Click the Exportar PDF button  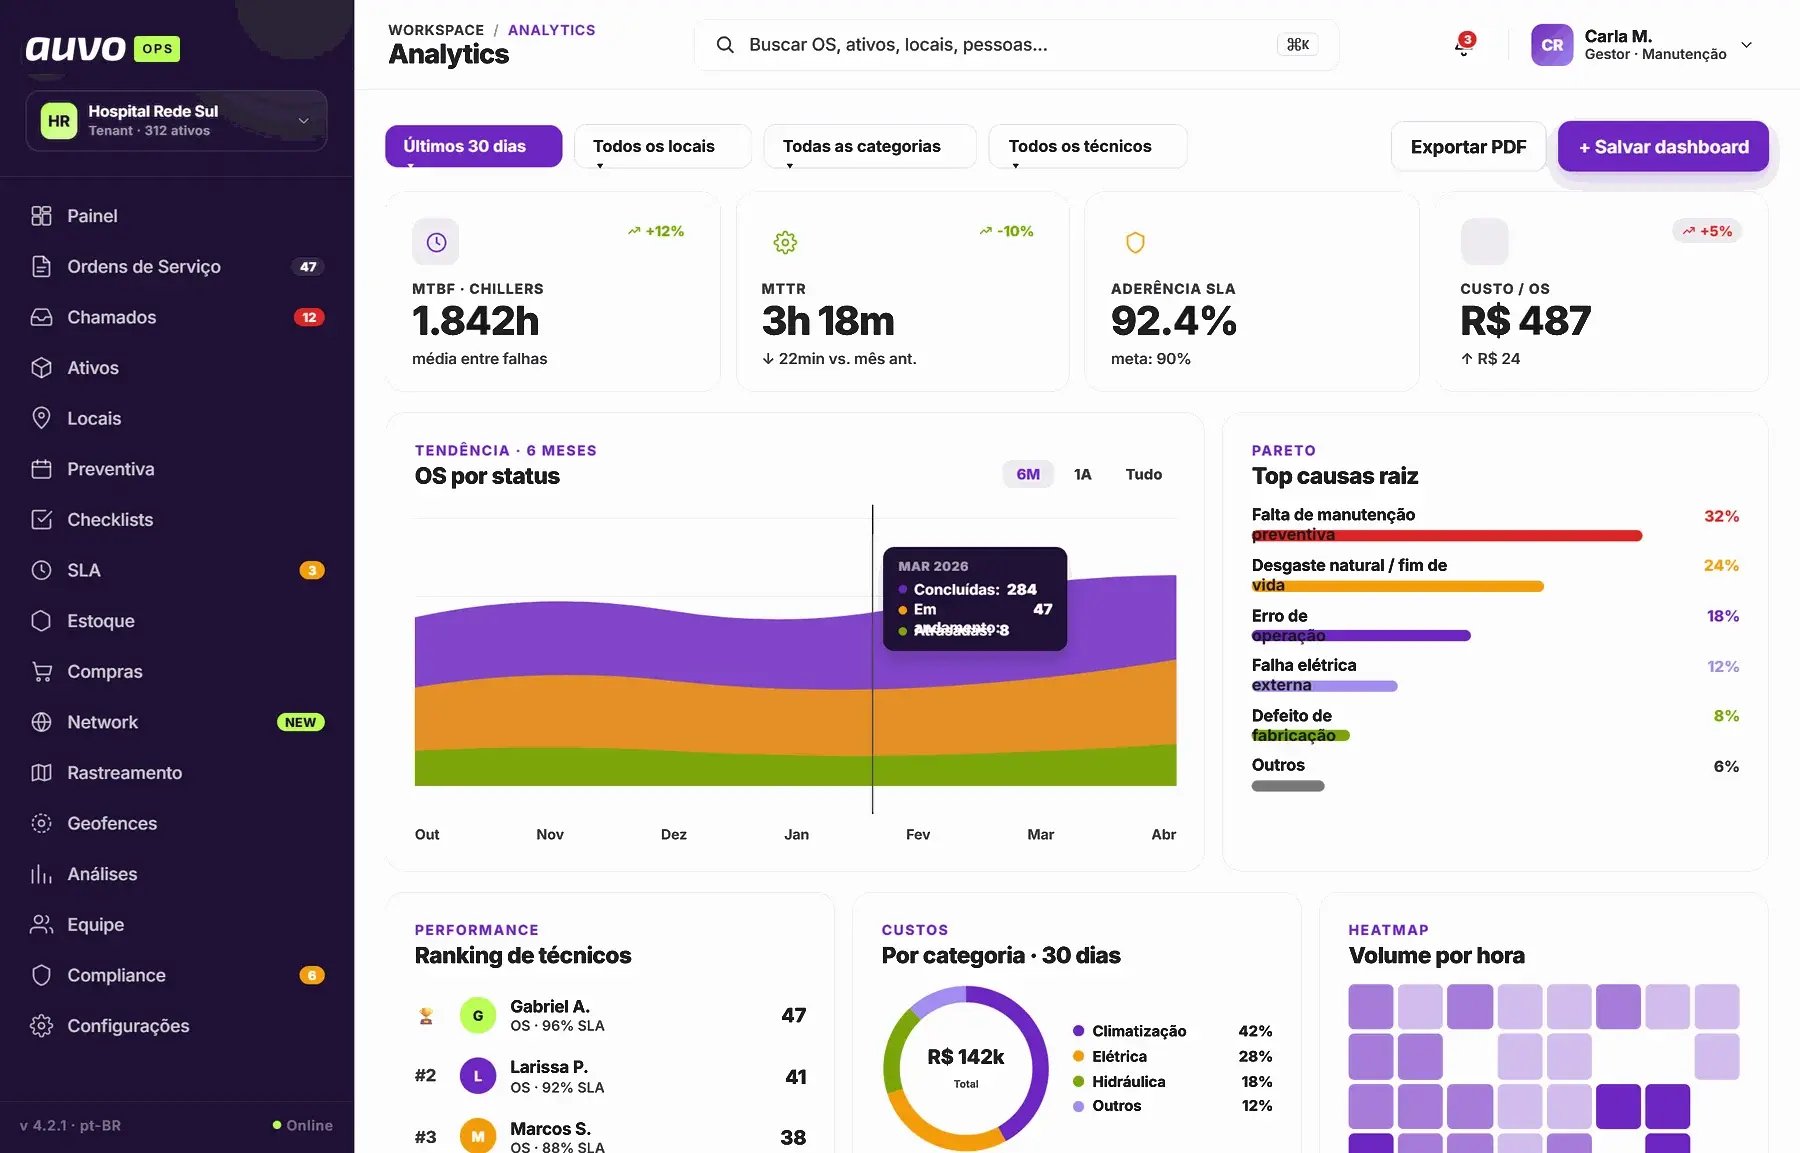[x=1468, y=147]
